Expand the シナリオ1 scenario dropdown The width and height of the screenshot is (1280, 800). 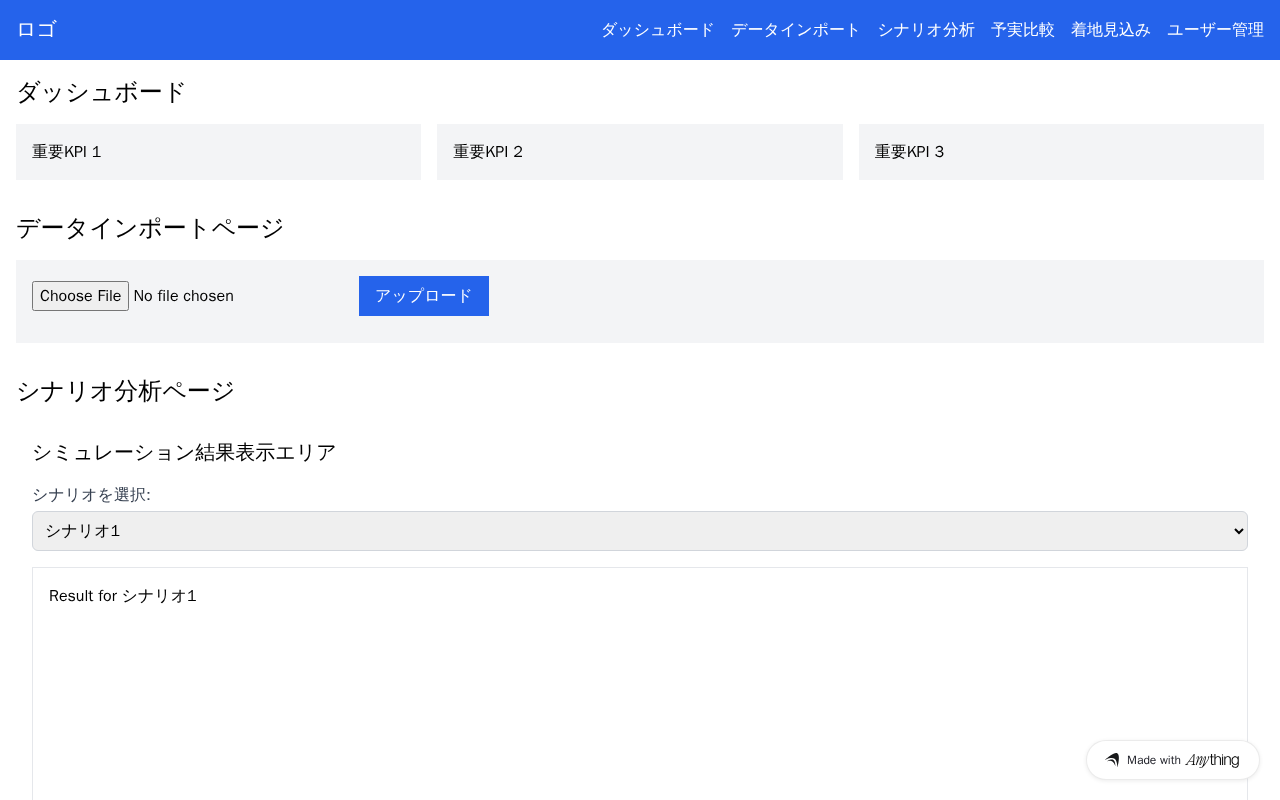coord(640,531)
